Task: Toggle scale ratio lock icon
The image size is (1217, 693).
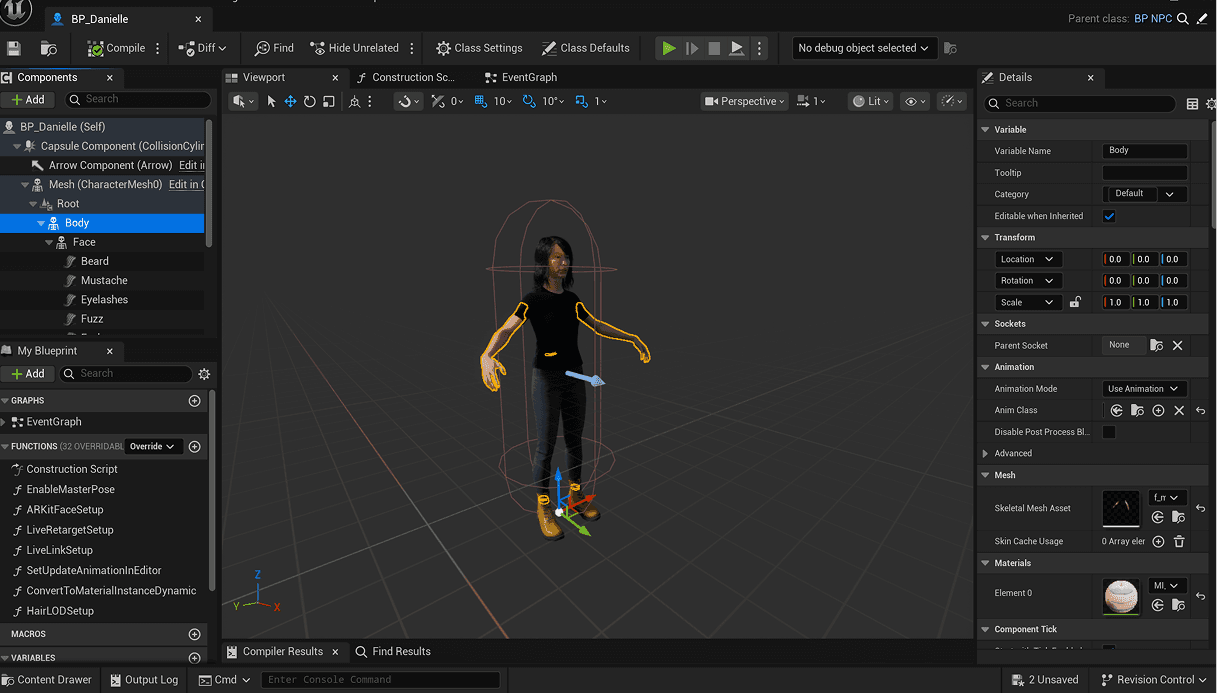Action: coord(1075,302)
